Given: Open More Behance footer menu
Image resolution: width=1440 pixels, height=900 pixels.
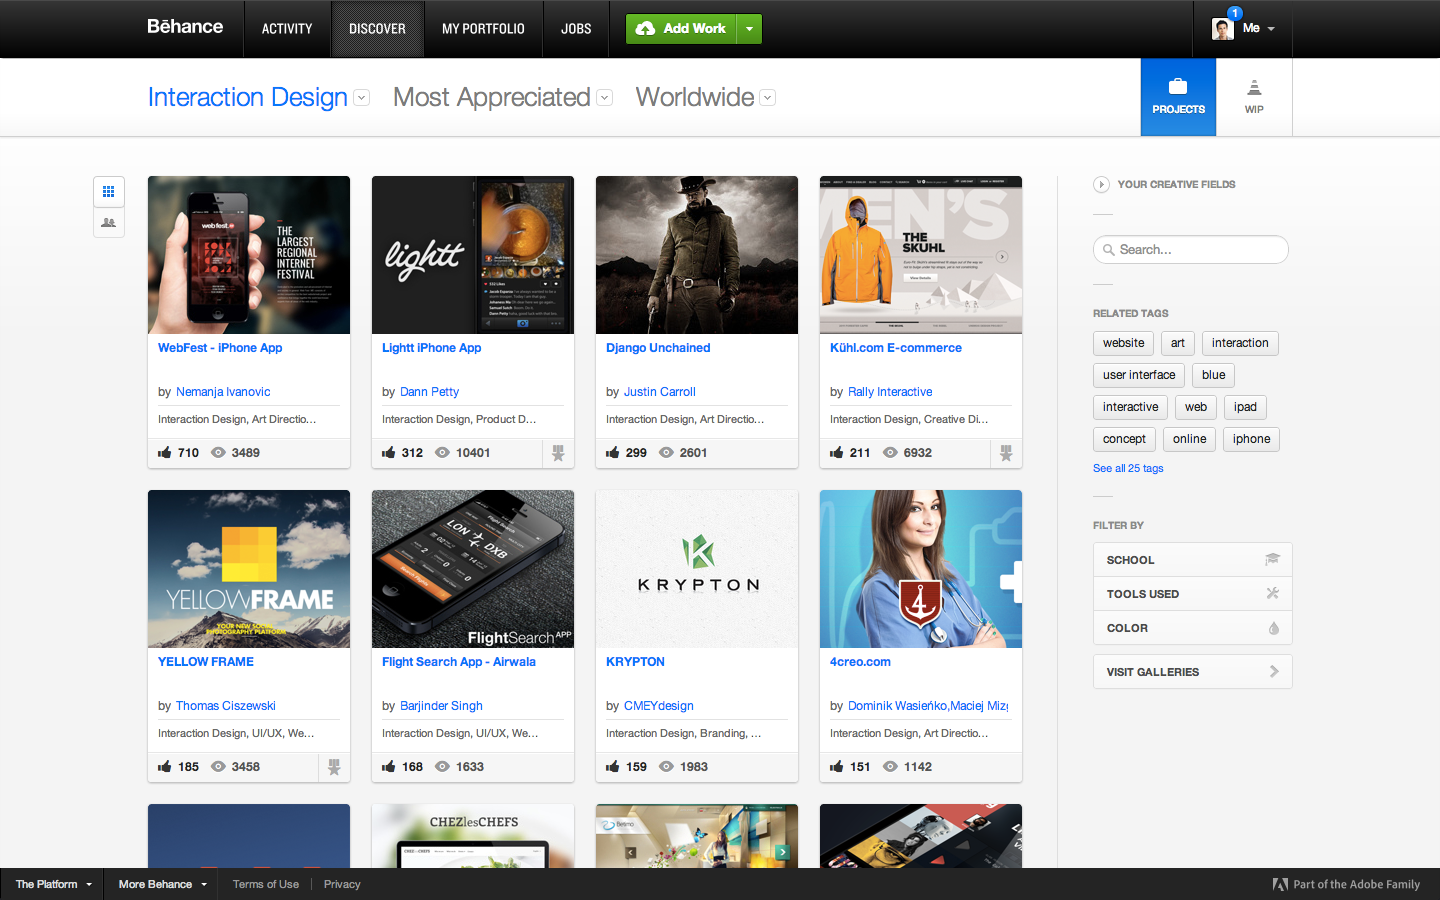Looking at the screenshot, I should 162,884.
